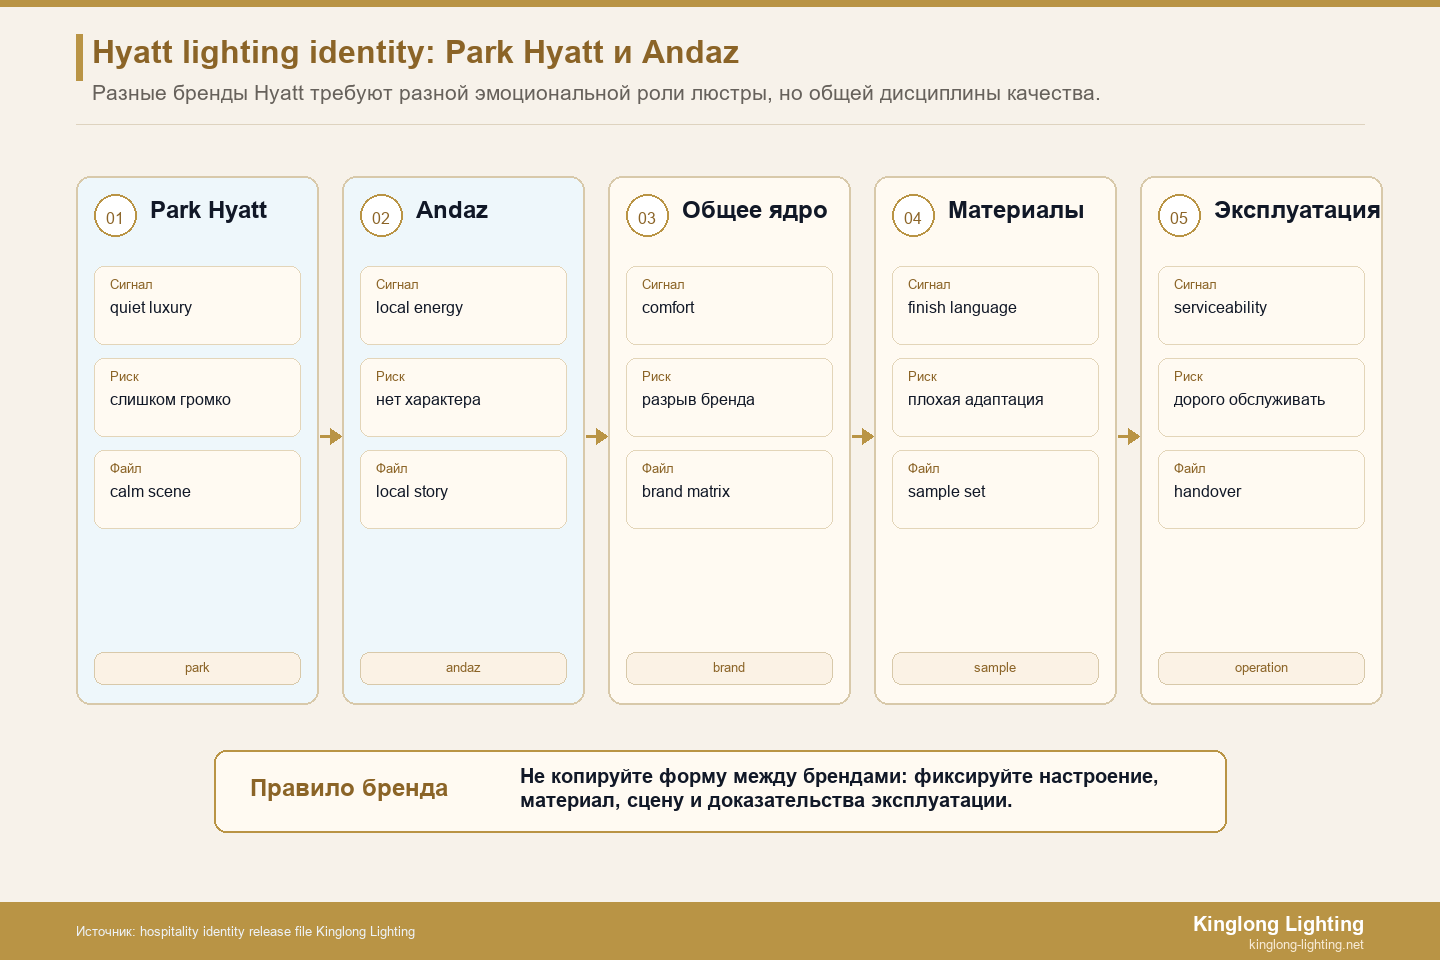Click the 03 step number circle
The height and width of the screenshot is (960, 1440).
click(x=647, y=216)
